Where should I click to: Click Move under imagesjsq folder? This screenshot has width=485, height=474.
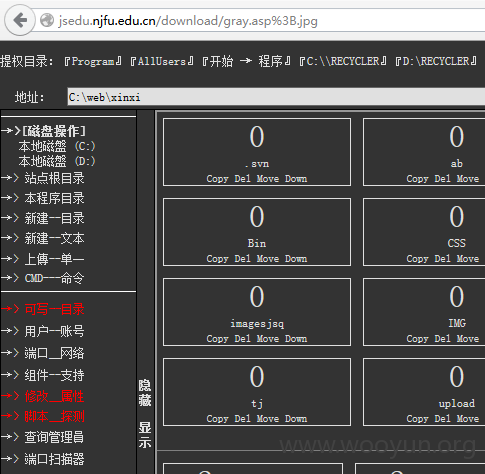[268, 339]
